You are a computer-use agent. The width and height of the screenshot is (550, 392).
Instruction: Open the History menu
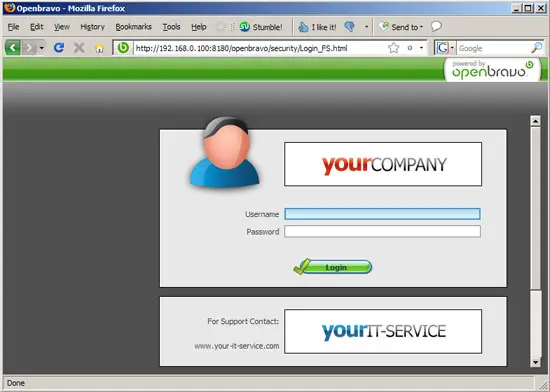(93, 27)
